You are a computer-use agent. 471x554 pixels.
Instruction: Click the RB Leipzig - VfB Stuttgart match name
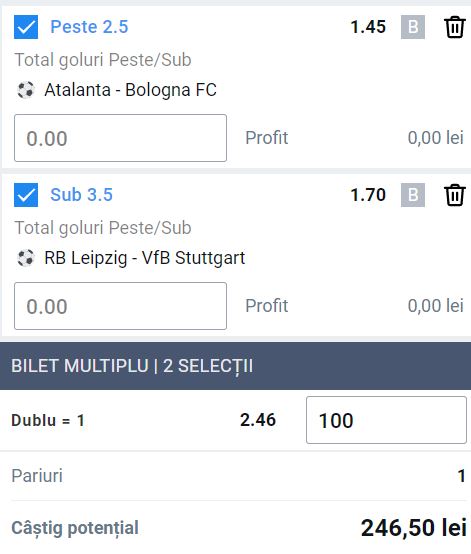coord(145,258)
